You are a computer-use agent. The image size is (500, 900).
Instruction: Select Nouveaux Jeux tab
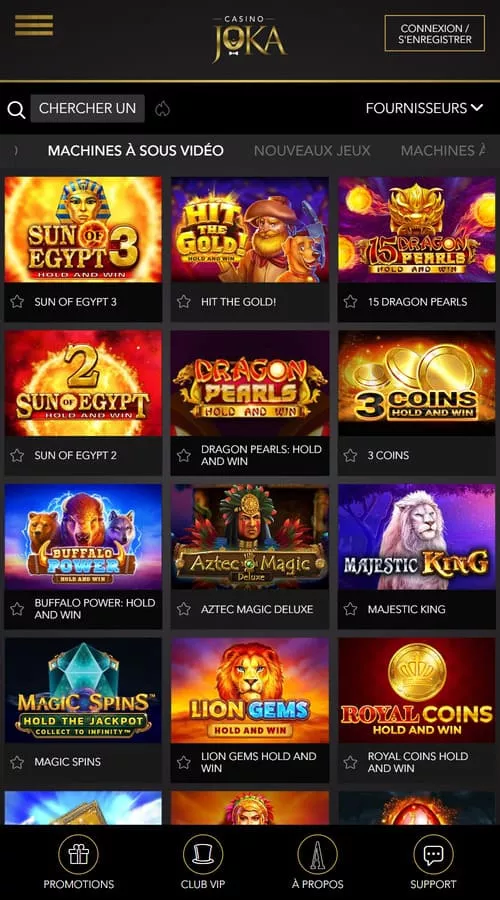click(312, 151)
